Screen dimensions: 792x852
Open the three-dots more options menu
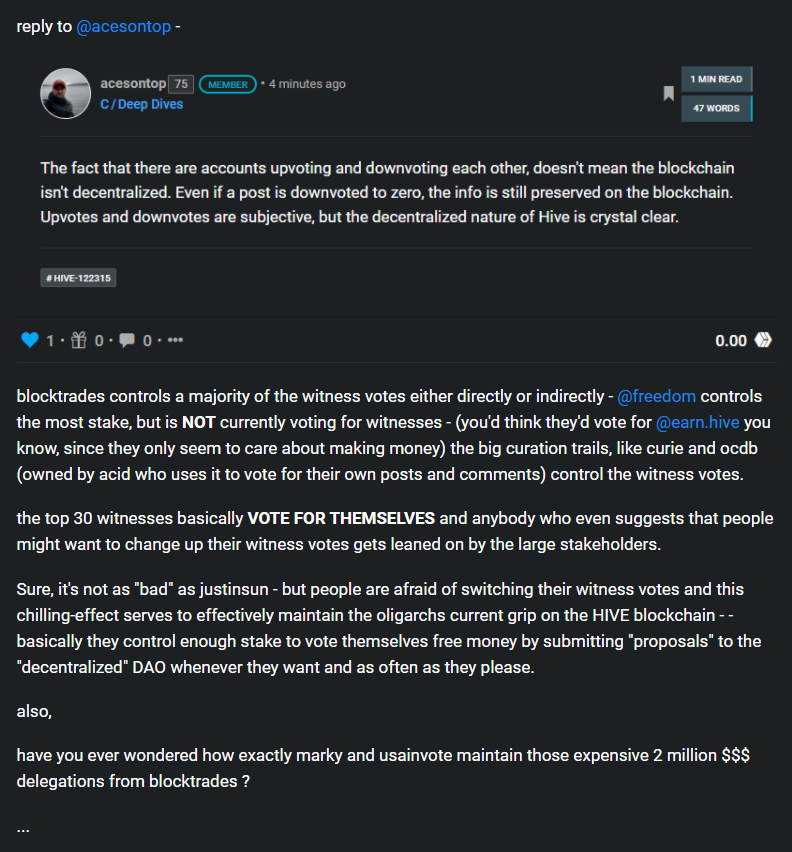tap(175, 340)
